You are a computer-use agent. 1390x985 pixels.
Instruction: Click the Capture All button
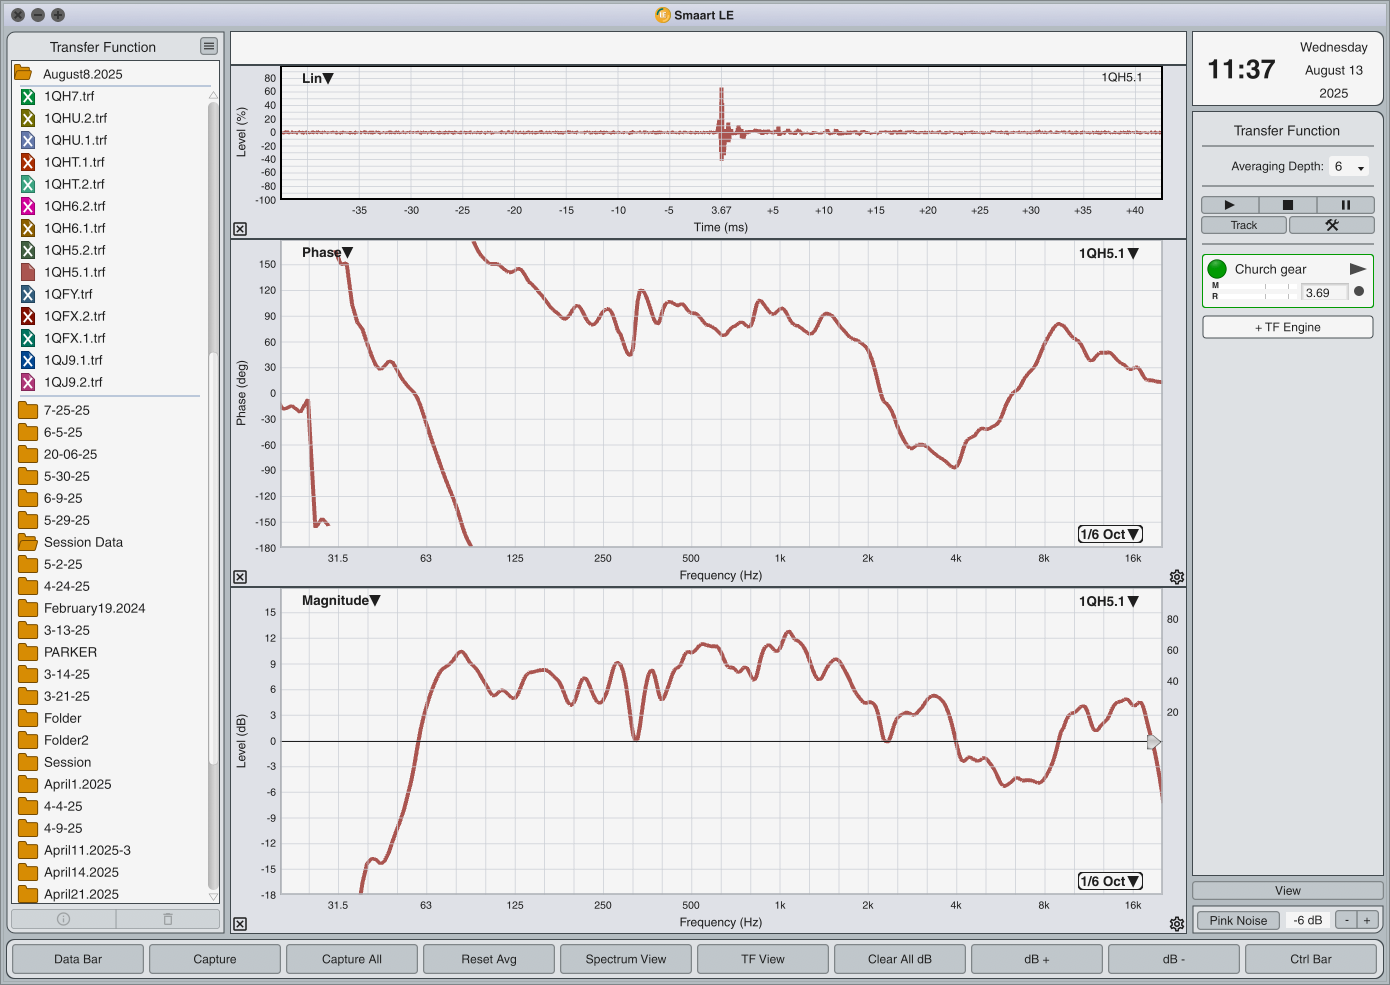[x=351, y=959]
